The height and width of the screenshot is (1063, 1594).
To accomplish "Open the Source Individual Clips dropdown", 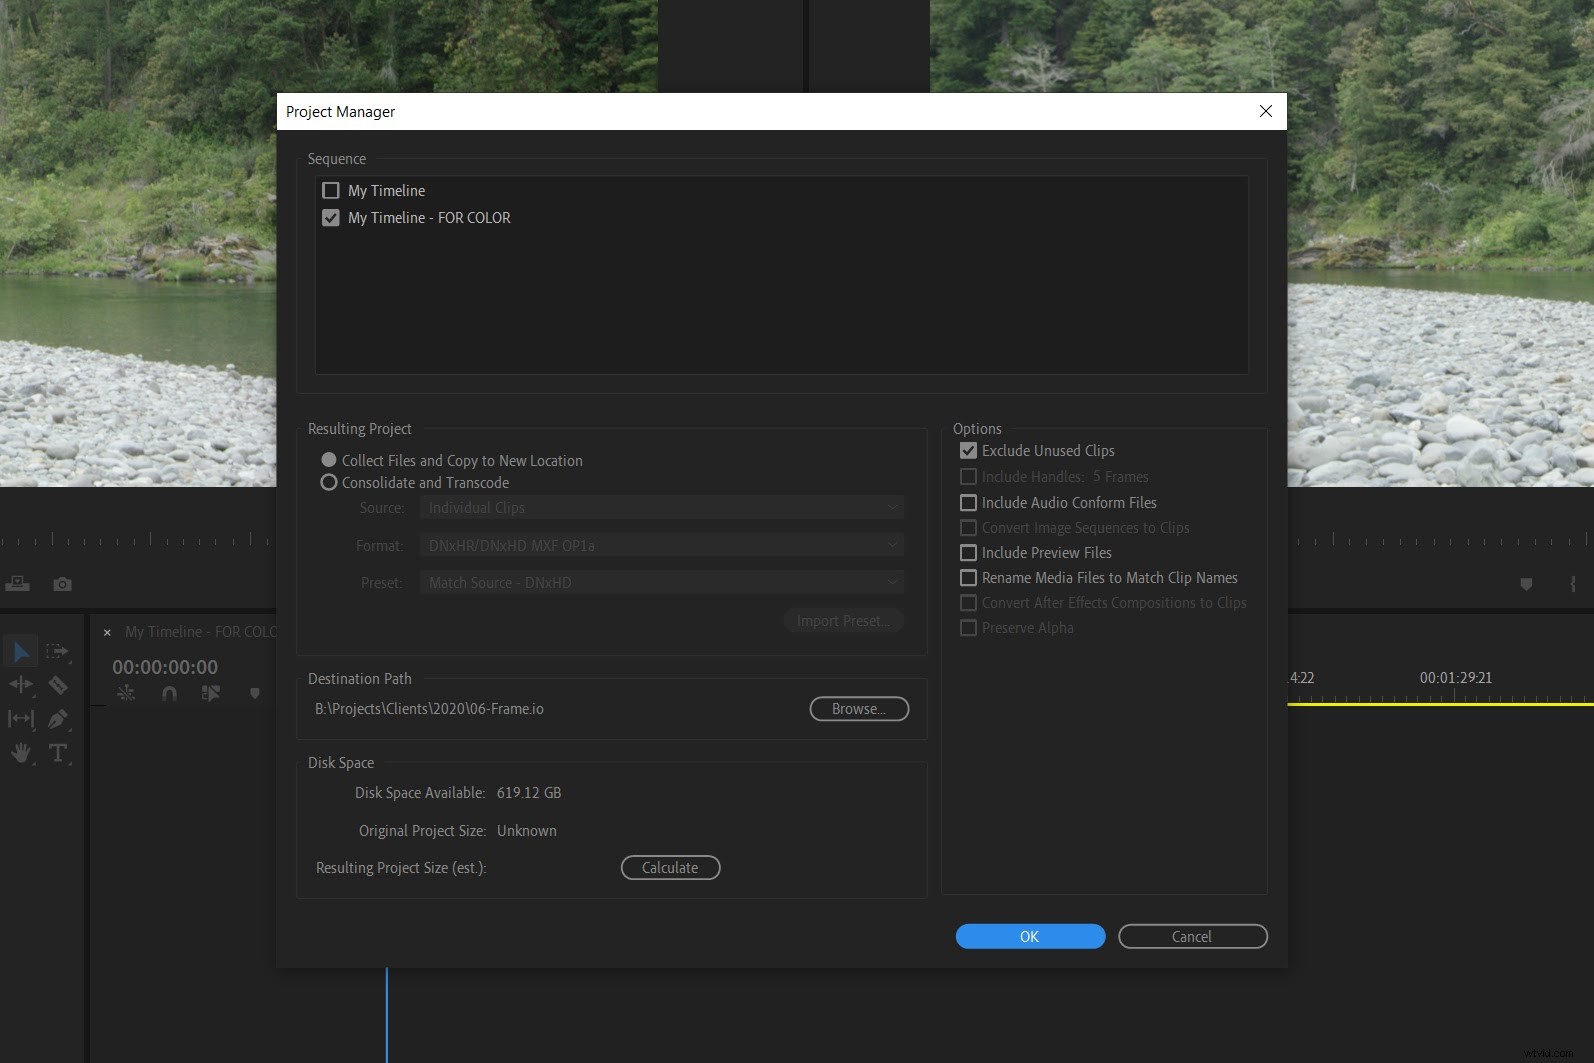I will pos(662,508).
